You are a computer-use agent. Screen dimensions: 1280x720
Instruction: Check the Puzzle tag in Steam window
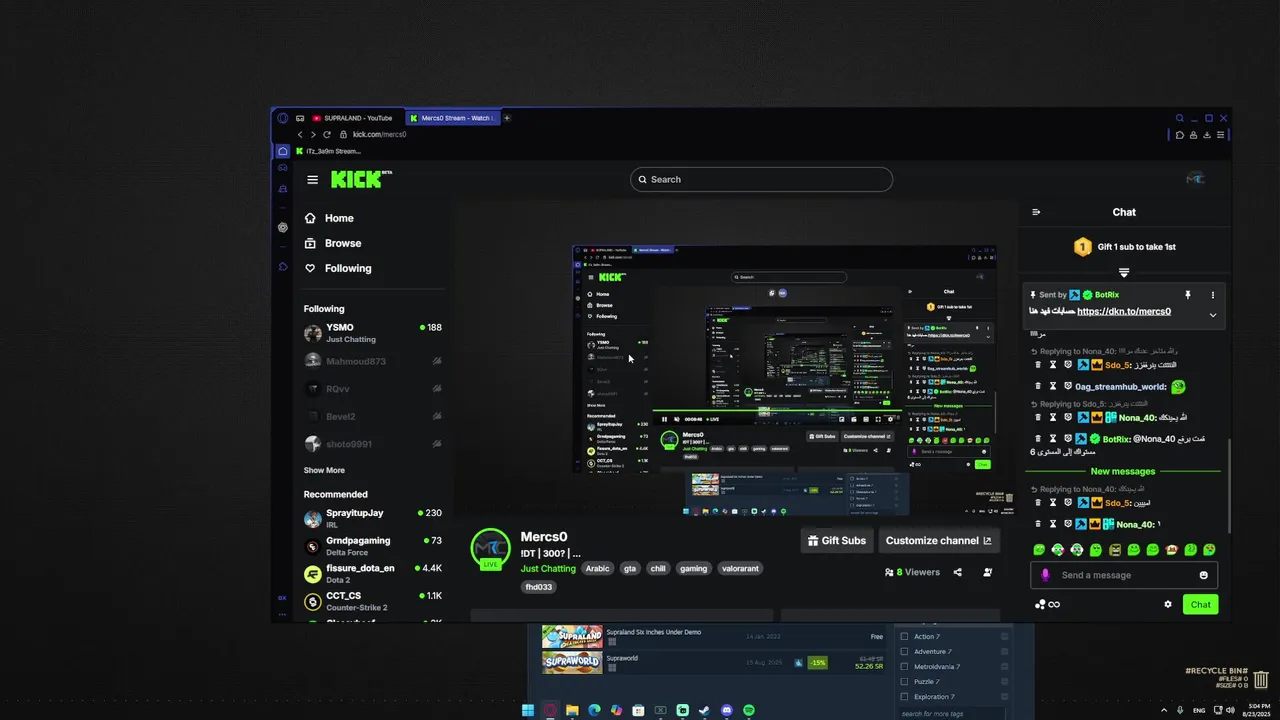click(x=904, y=681)
